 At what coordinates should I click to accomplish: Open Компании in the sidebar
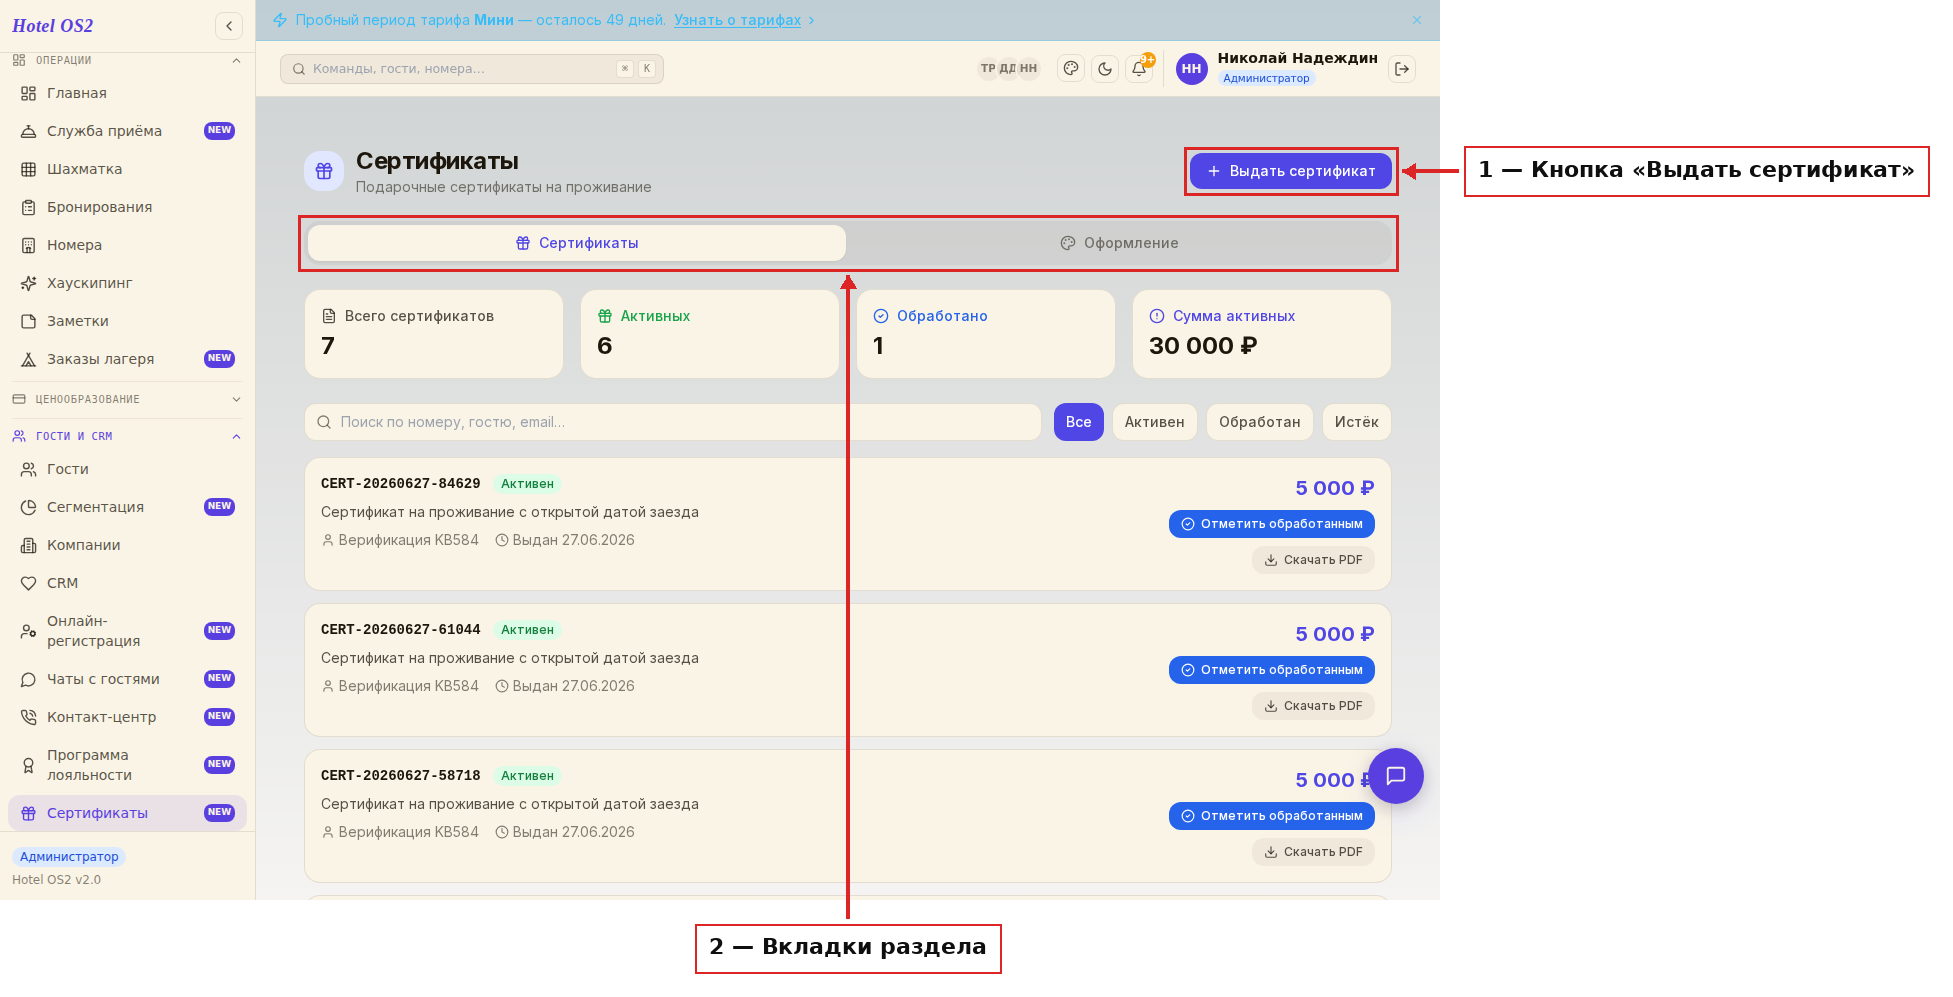[127, 545]
